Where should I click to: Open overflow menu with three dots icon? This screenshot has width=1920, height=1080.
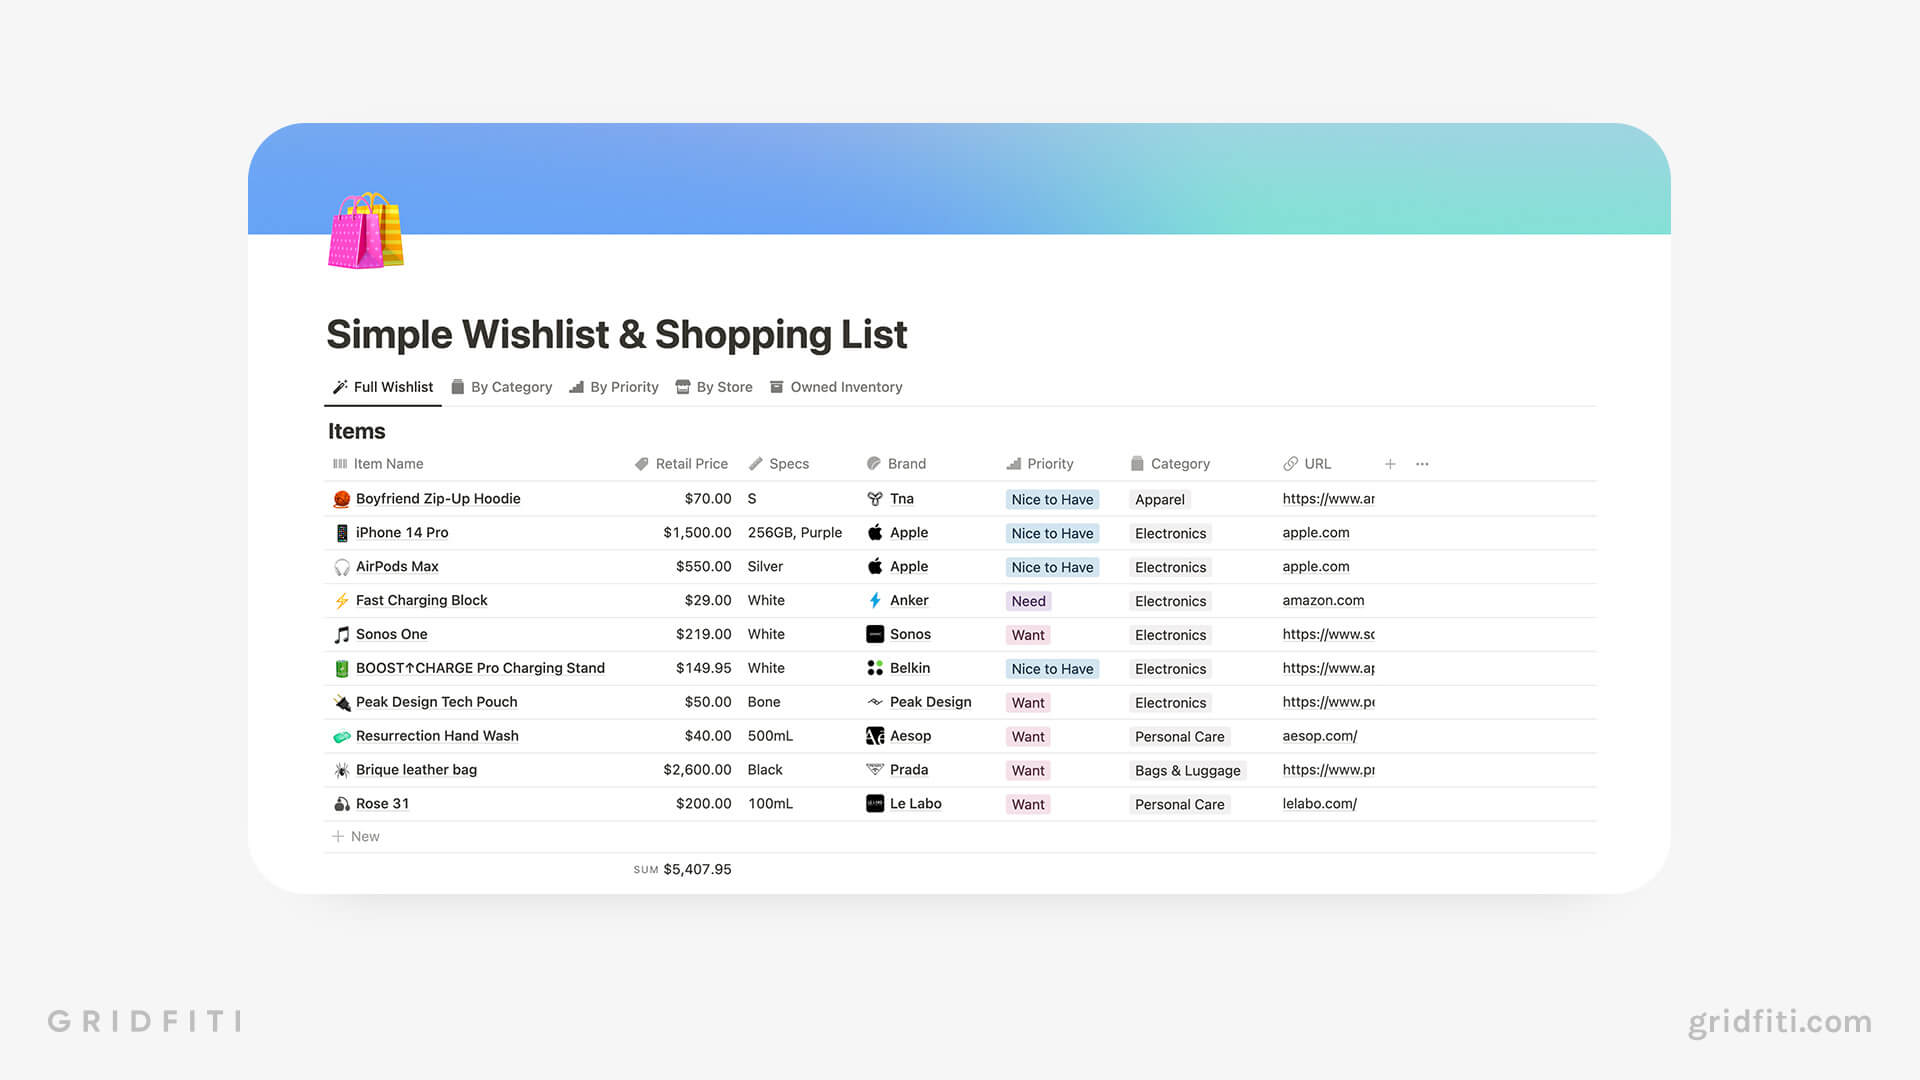pyautogui.click(x=1422, y=462)
